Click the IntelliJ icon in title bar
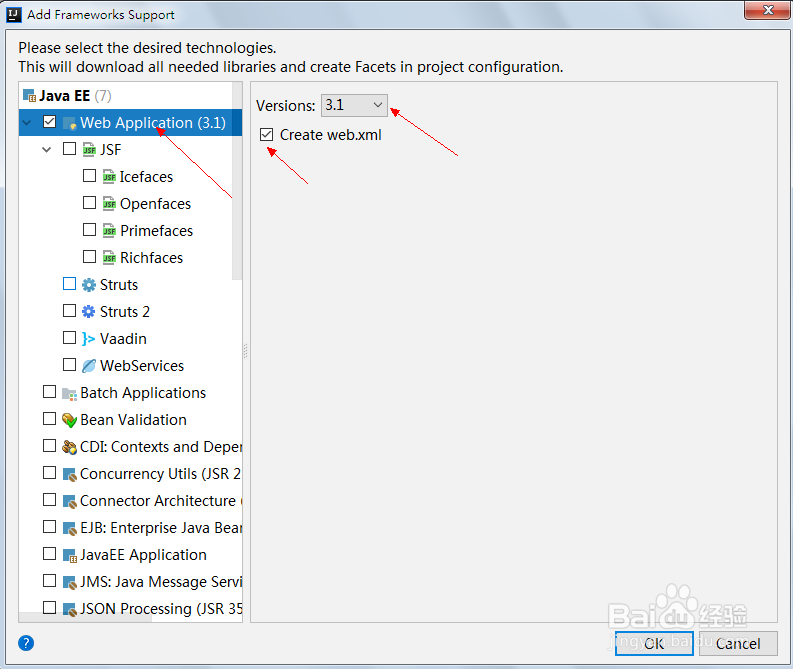This screenshot has height=669, width=793. tap(14, 15)
